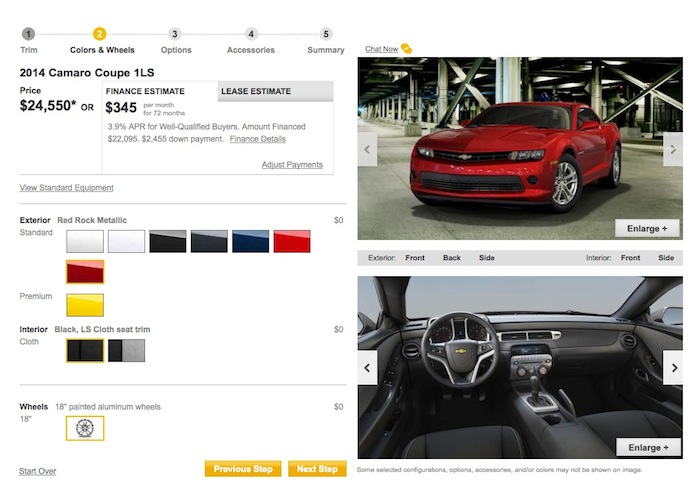The width and height of the screenshot is (700, 491).
Task: Go to next exterior photo arrow
Action: point(673,150)
